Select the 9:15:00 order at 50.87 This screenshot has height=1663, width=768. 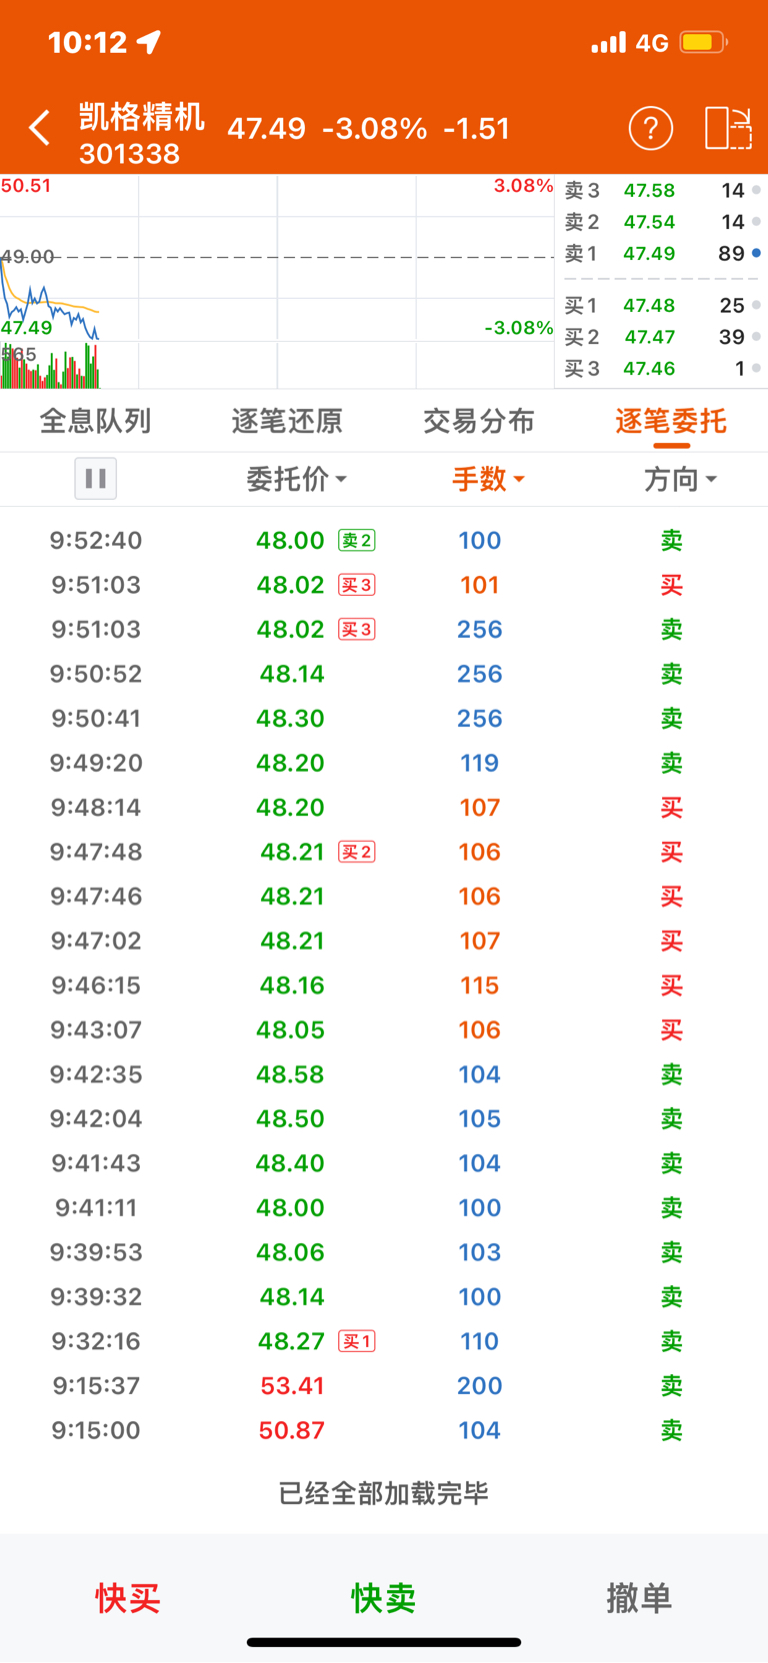click(x=384, y=1430)
